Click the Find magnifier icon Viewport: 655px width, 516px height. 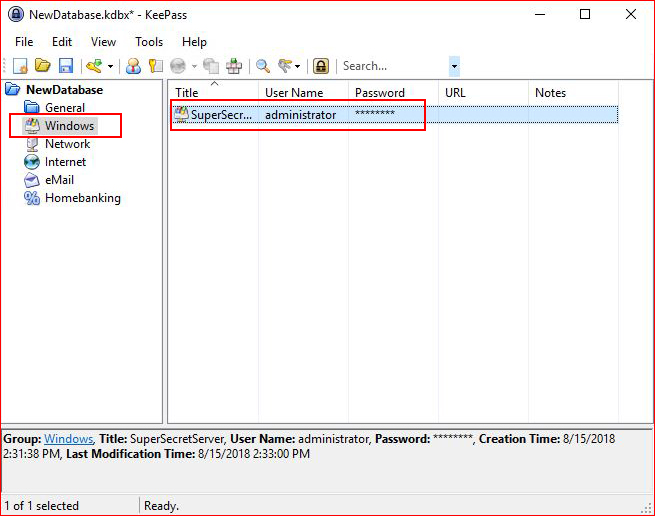[263, 66]
